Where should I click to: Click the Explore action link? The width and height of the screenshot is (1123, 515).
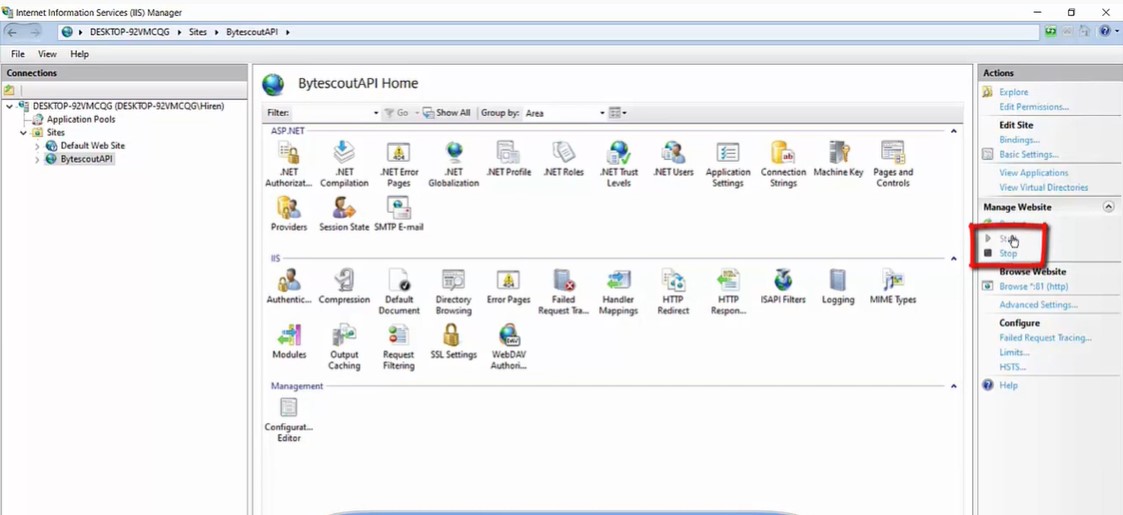(1013, 92)
